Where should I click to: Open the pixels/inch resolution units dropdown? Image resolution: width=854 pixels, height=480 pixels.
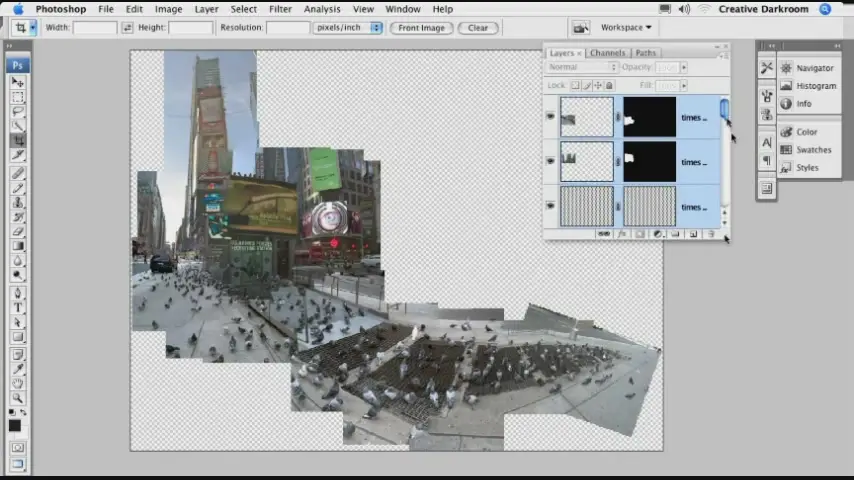[348, 28]
